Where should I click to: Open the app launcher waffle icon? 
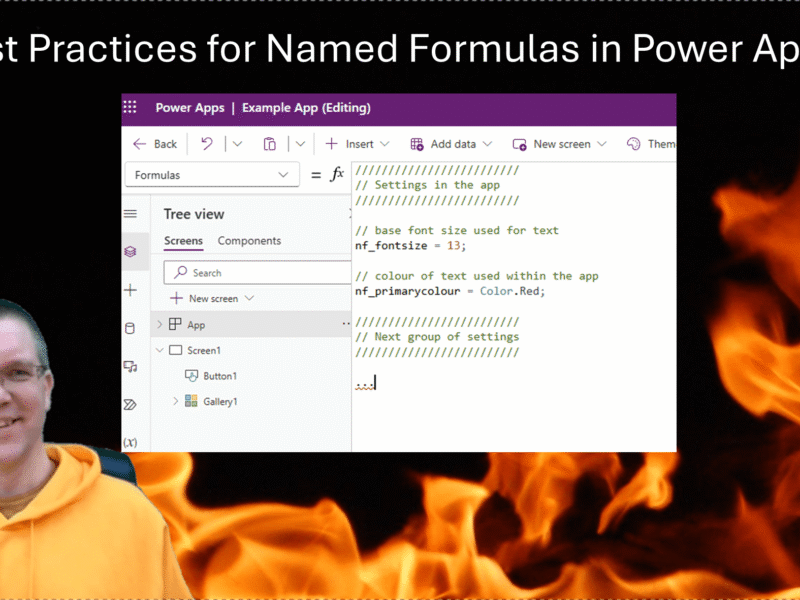(x=130, y=107)
